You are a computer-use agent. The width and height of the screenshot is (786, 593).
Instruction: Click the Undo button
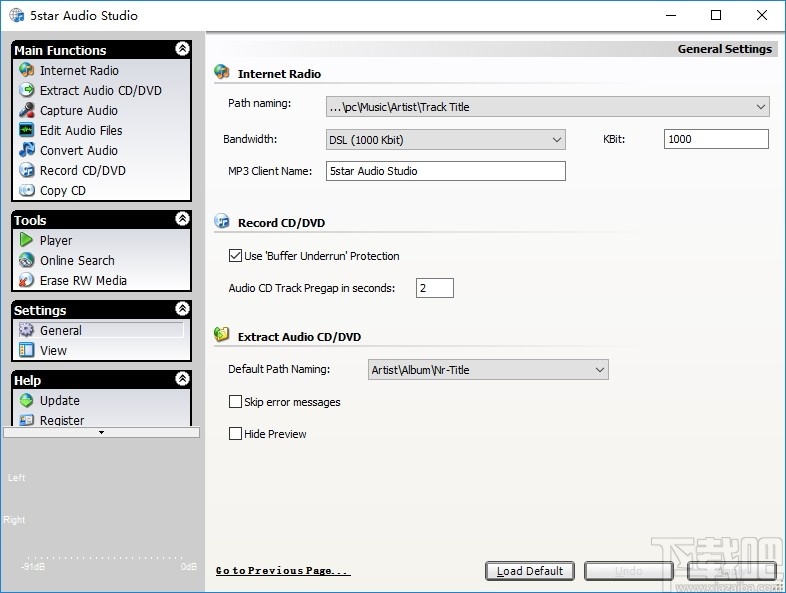click(629, 571)
